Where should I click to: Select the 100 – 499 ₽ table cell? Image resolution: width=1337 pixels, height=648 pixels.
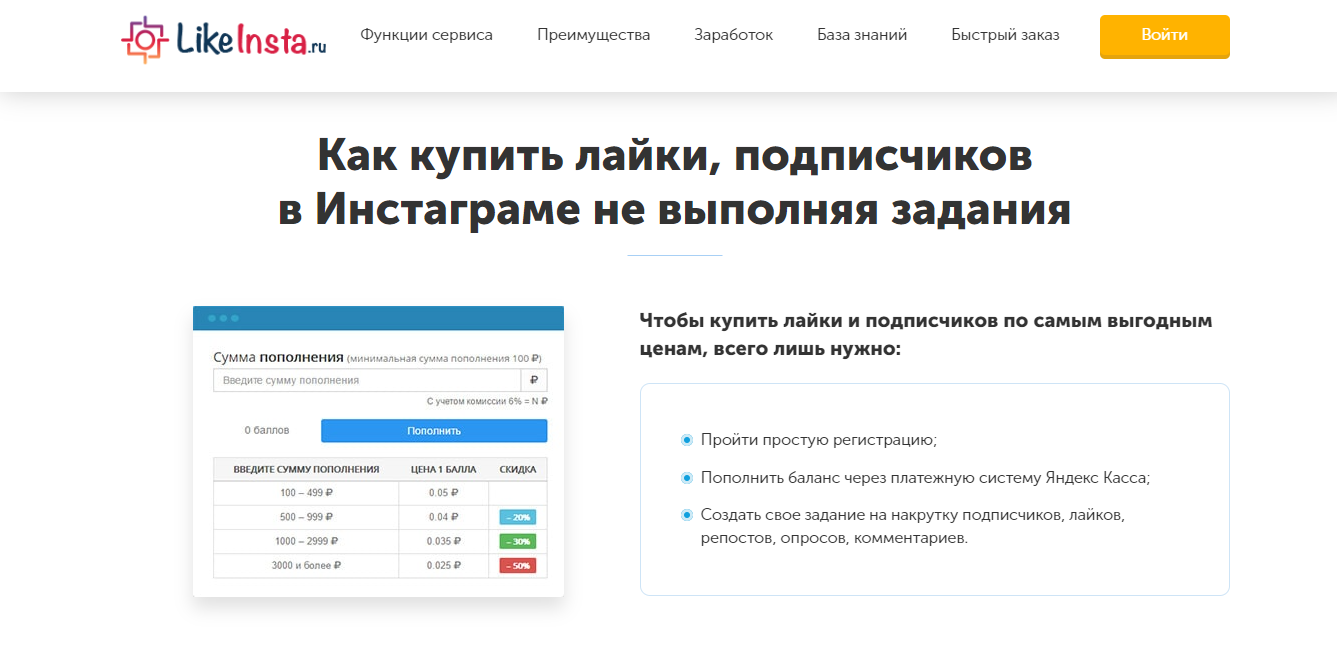pyautogui.click(x=306, y=493)
